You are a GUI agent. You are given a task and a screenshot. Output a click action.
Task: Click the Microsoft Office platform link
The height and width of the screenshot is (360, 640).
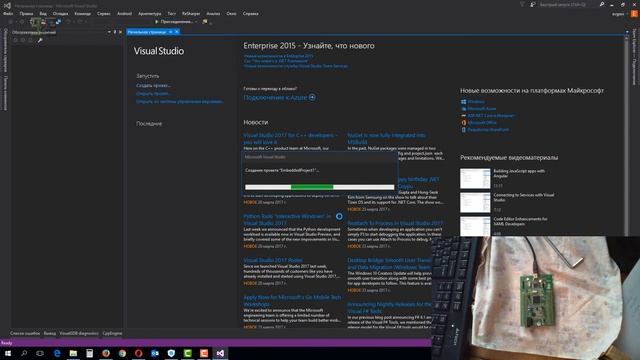(x=482, y=122)
